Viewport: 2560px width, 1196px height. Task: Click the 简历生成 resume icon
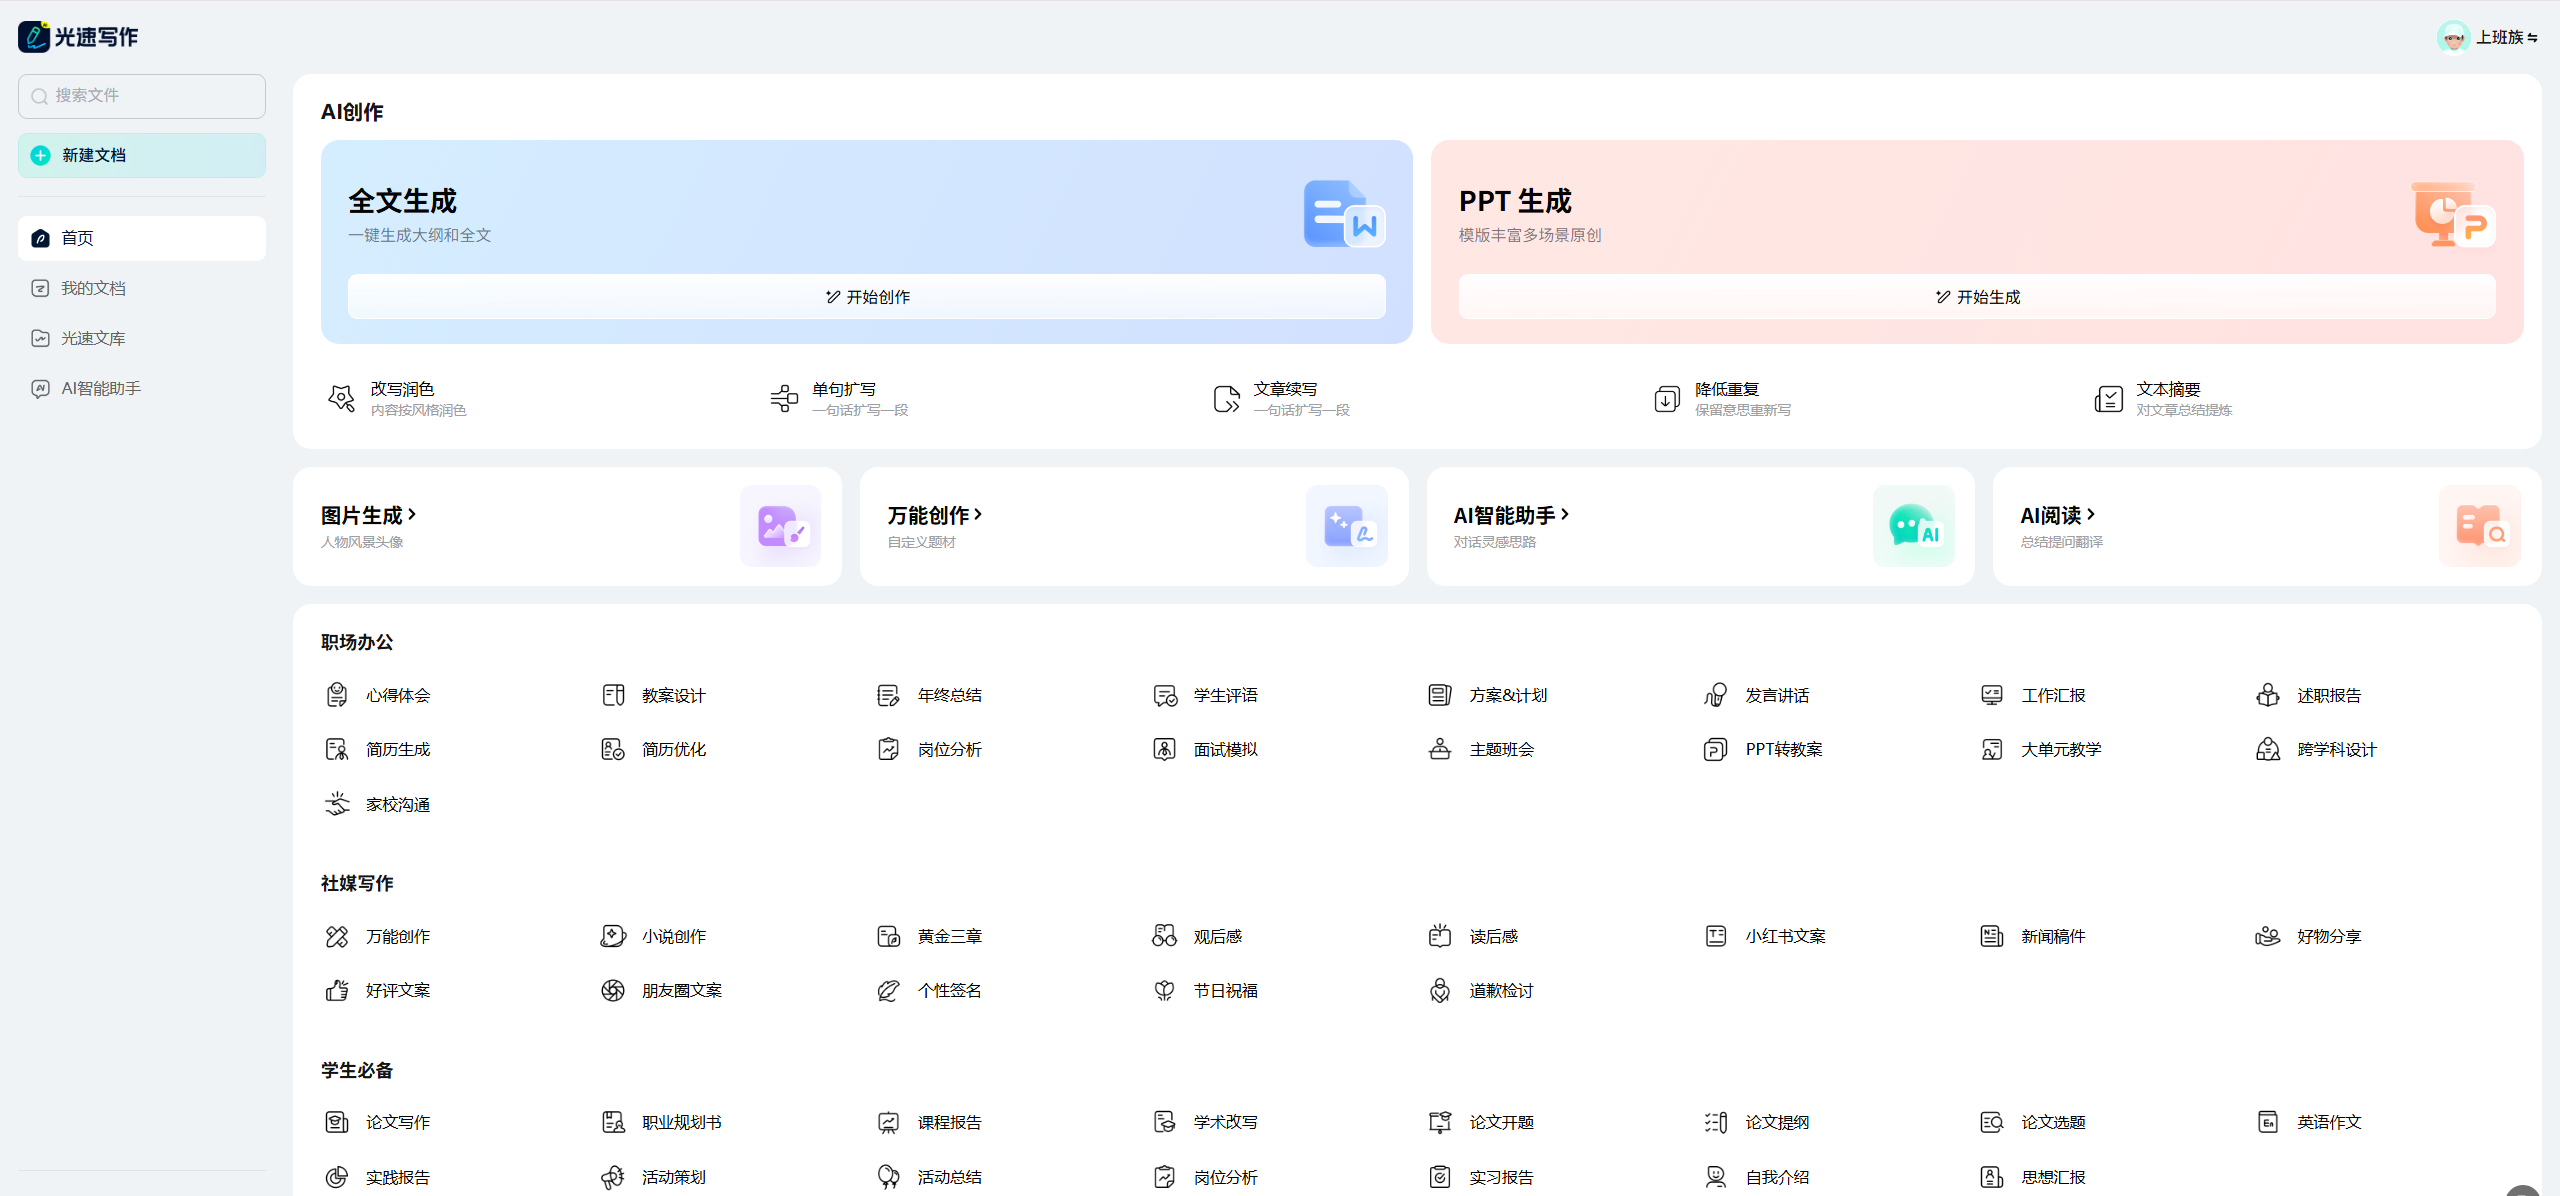point(337,749)
